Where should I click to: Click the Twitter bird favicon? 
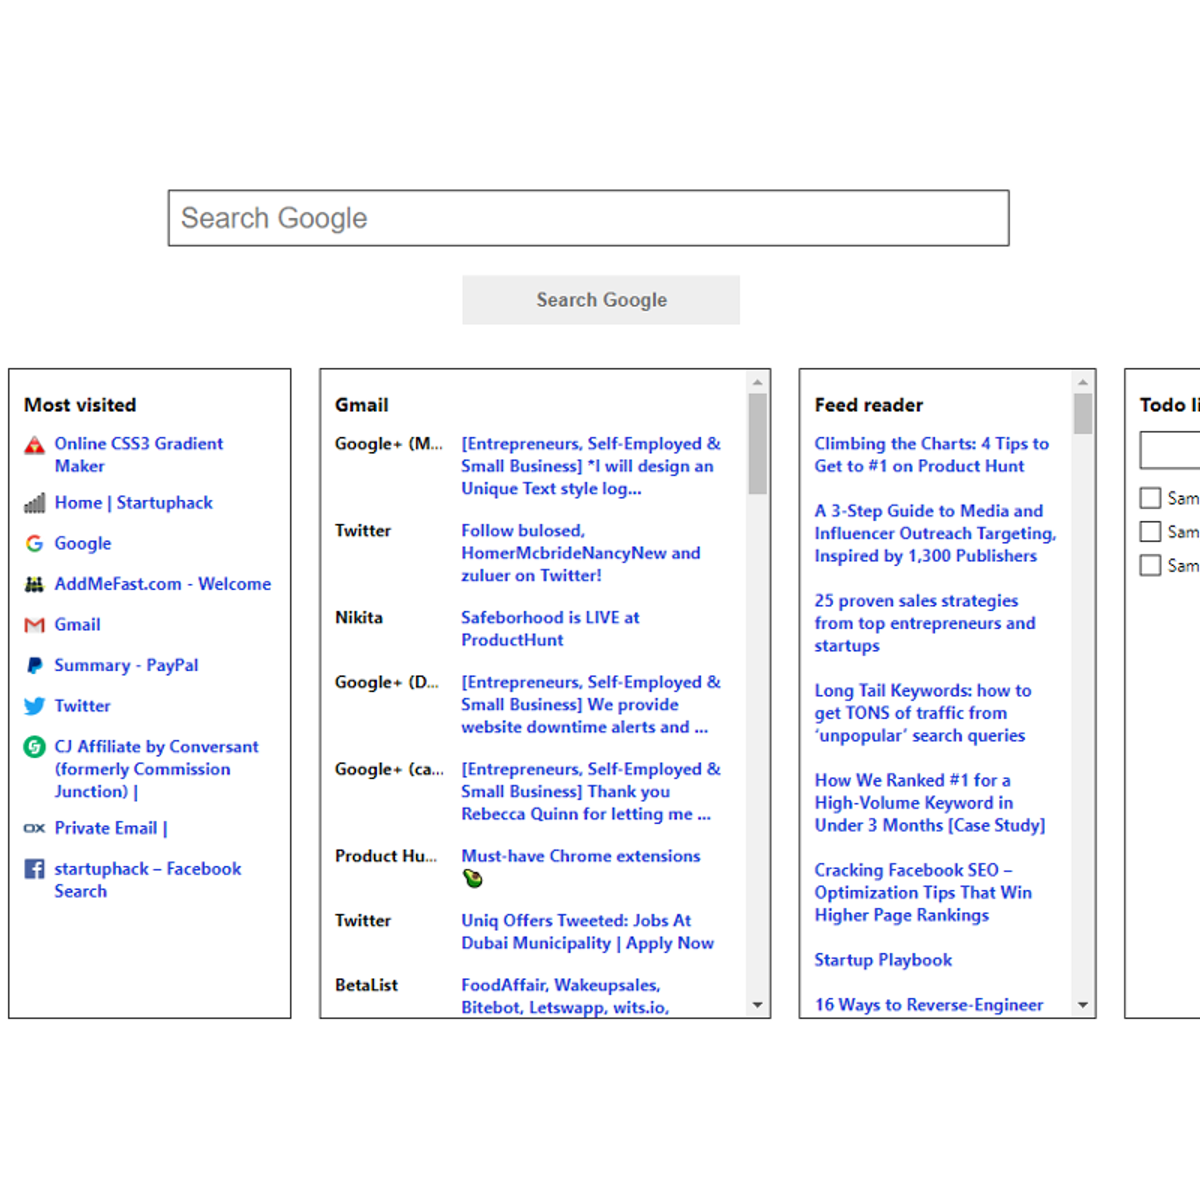[34, 706]
